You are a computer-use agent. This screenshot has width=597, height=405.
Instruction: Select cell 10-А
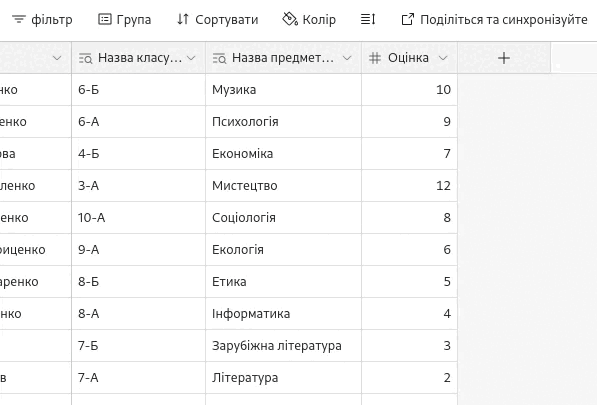139,218
